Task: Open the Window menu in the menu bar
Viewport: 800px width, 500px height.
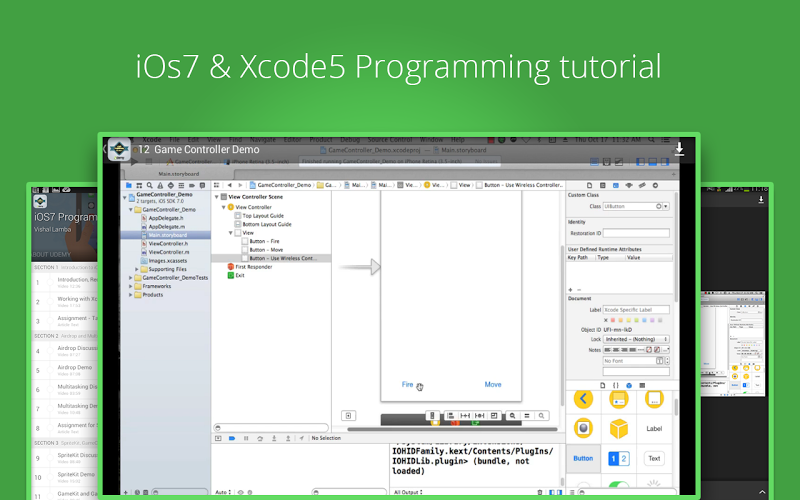Action: [431, 139]
